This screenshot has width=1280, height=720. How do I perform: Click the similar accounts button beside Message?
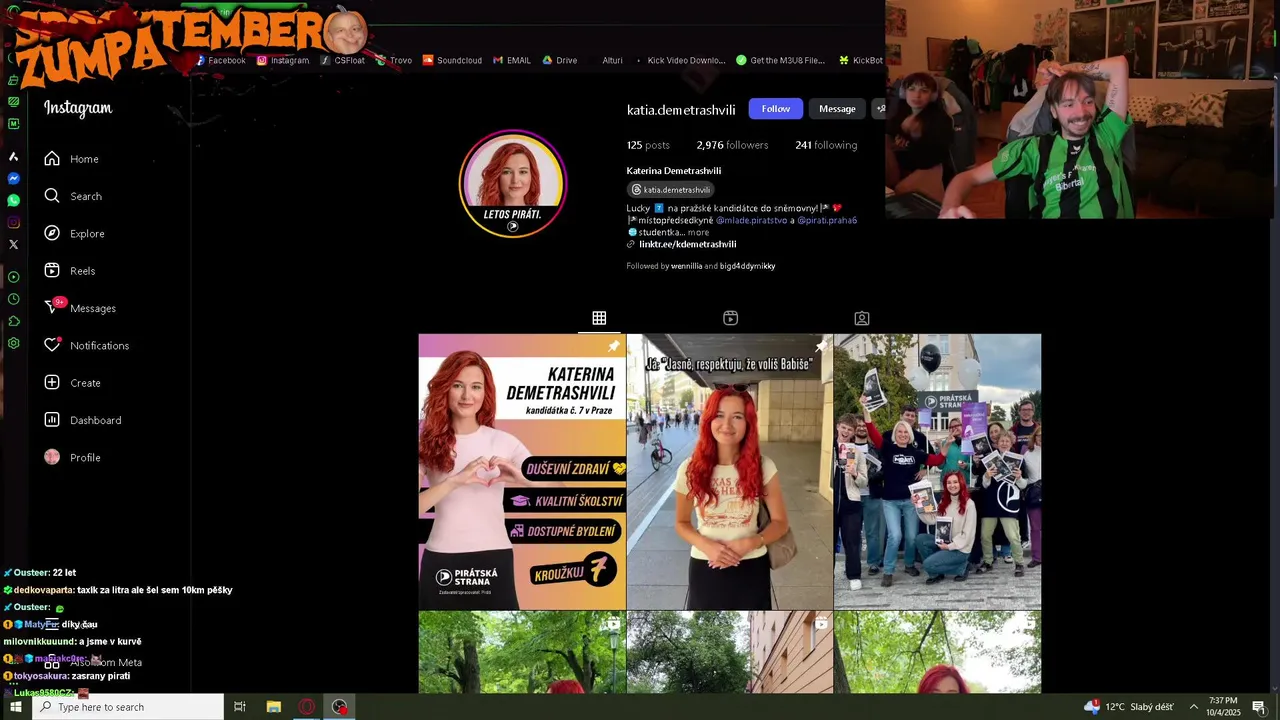[879, 109]
